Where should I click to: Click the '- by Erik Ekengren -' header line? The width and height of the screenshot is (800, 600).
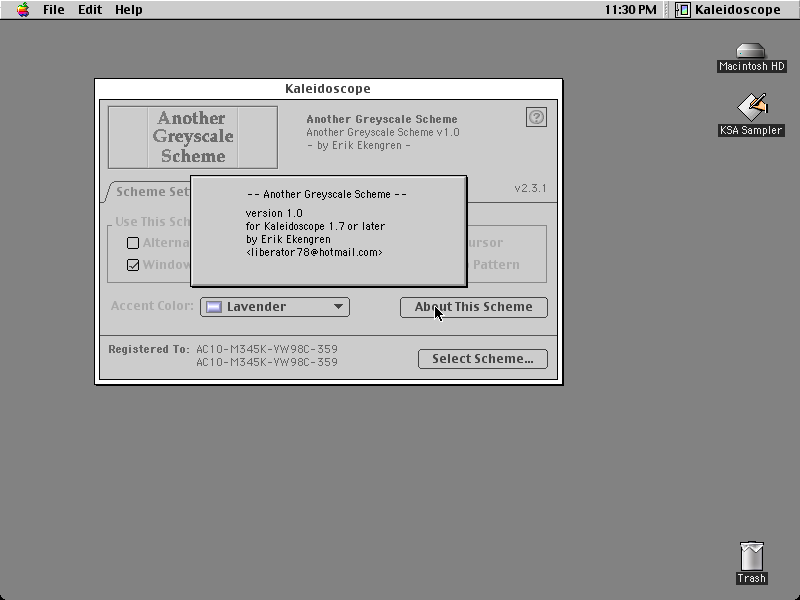coord(358,145)
